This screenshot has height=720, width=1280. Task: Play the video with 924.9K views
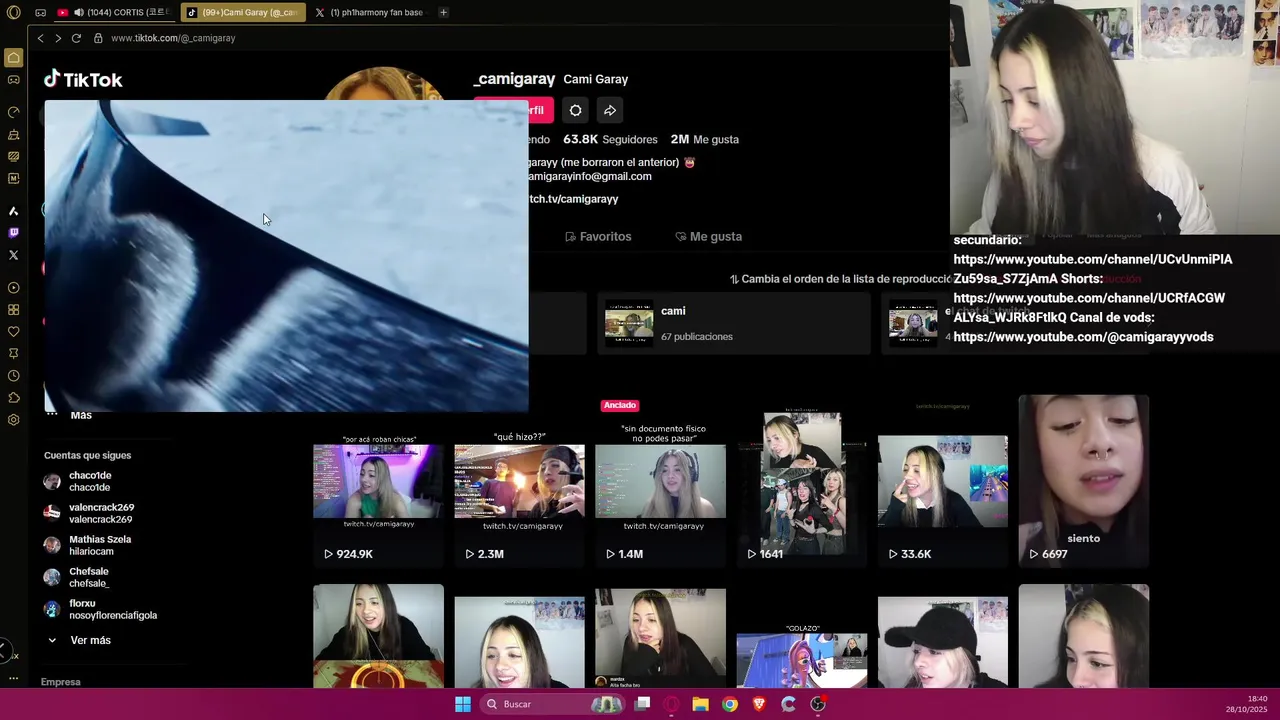(378, 481)
